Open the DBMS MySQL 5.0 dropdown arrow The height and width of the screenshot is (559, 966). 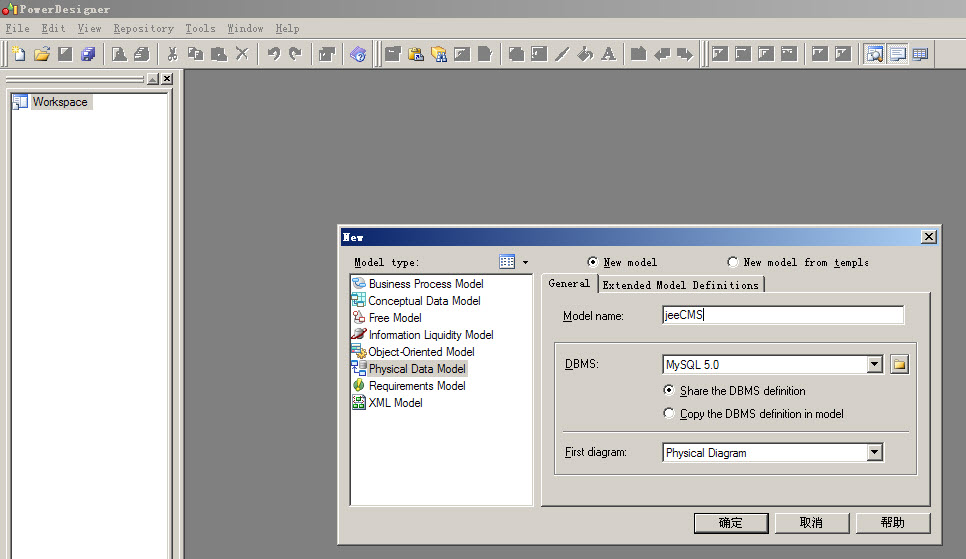(x=875, y=364)
